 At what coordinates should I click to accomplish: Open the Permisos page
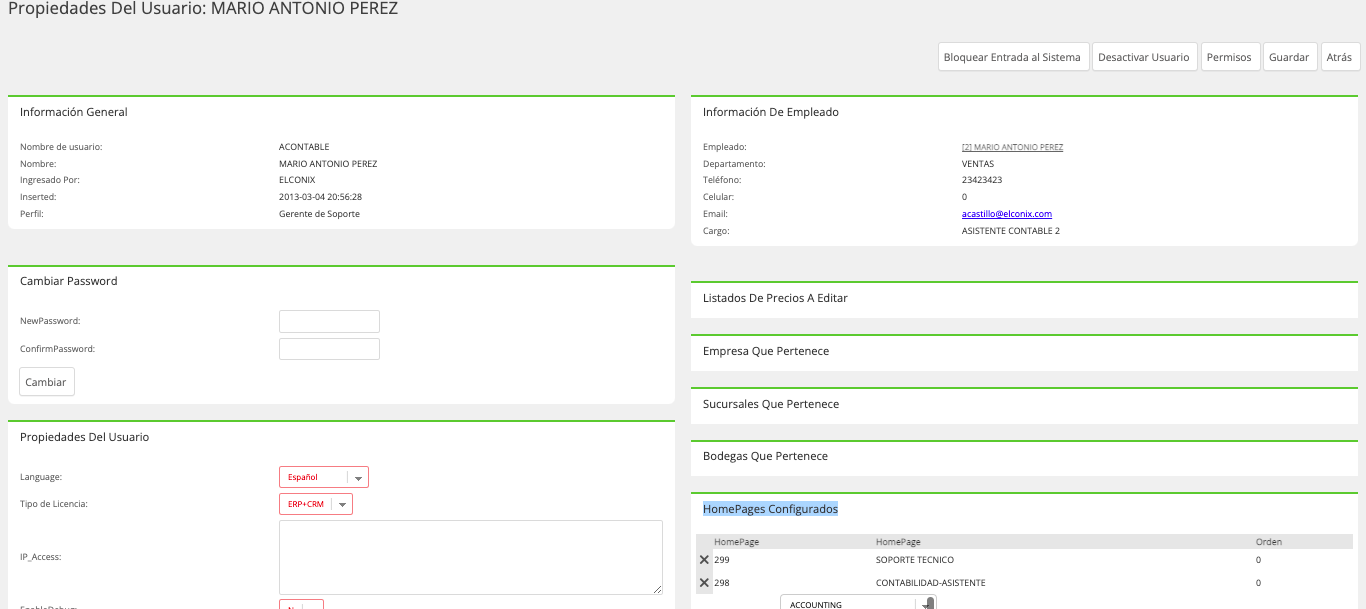tap(1229, 57)
